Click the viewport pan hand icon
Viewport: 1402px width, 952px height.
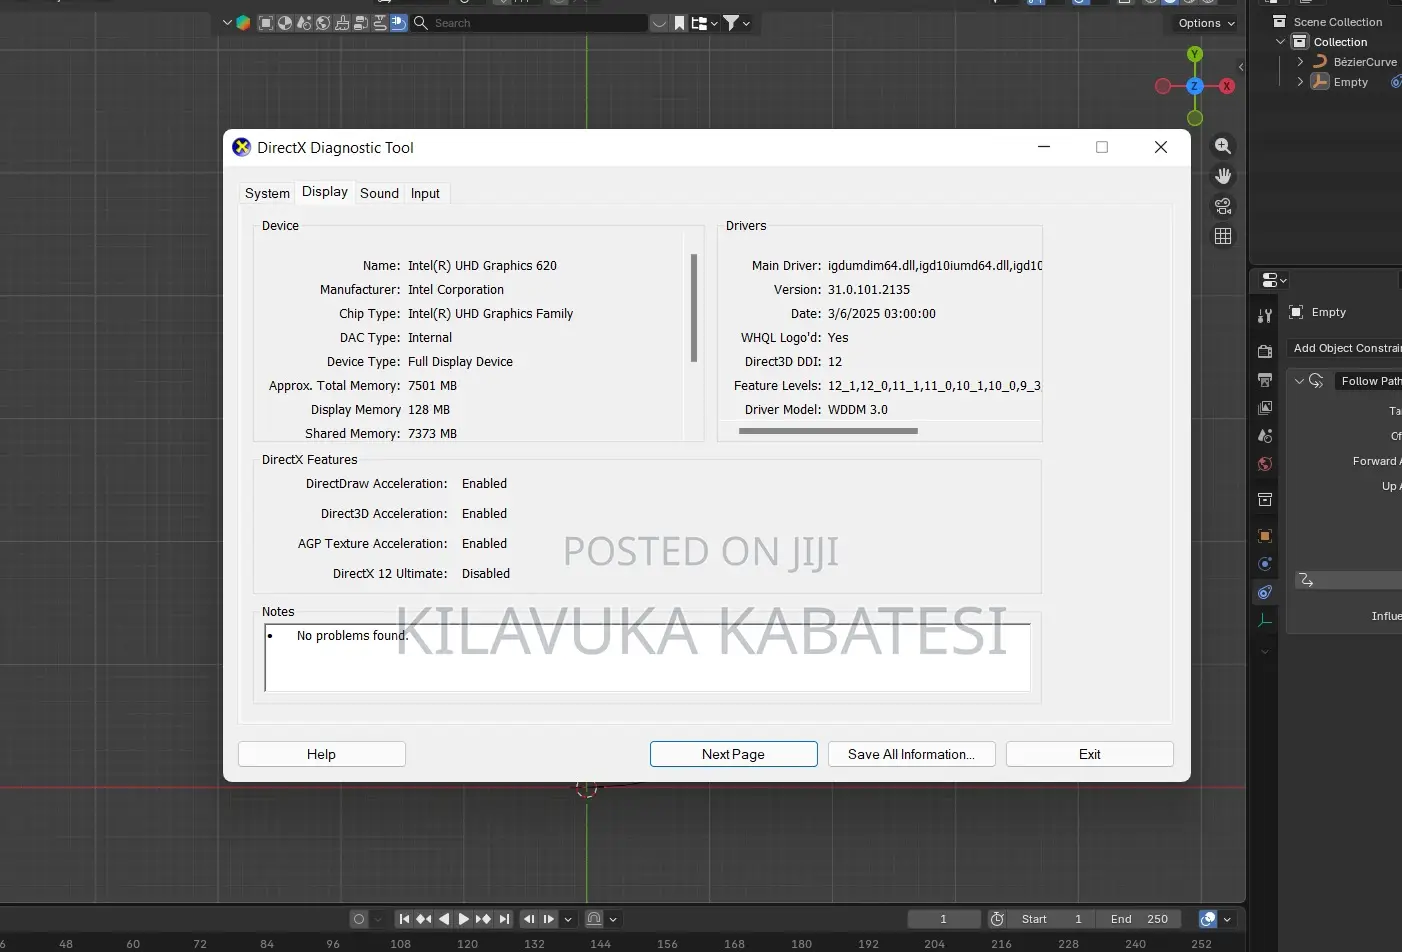[x=1223, y=176]
